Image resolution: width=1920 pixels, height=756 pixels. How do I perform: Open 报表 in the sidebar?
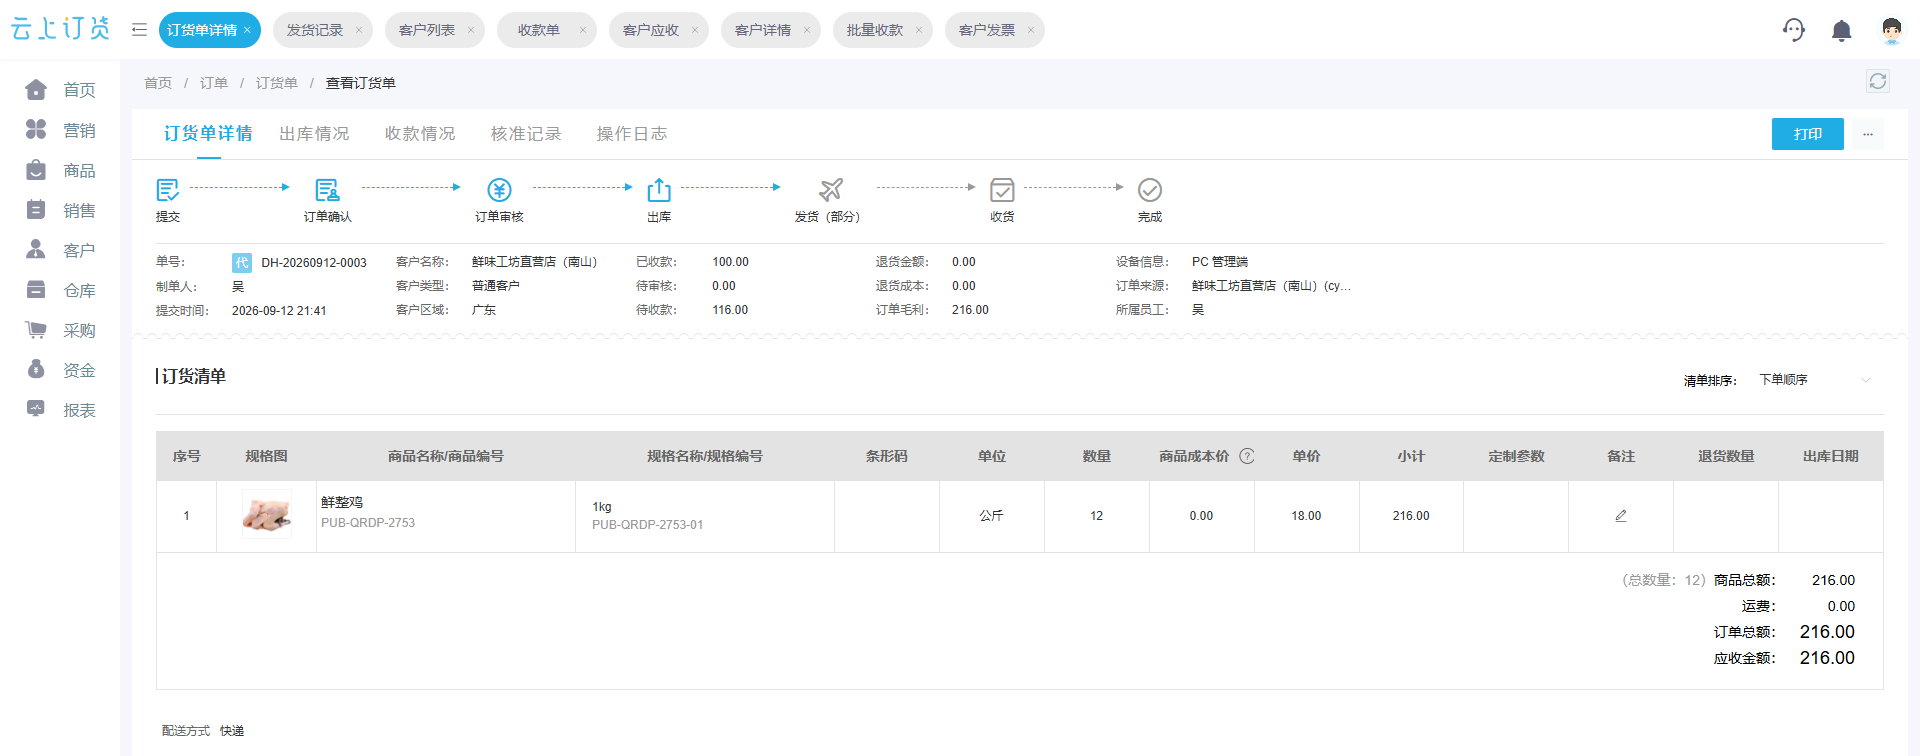pyautogui.click(x=60, y=410)
